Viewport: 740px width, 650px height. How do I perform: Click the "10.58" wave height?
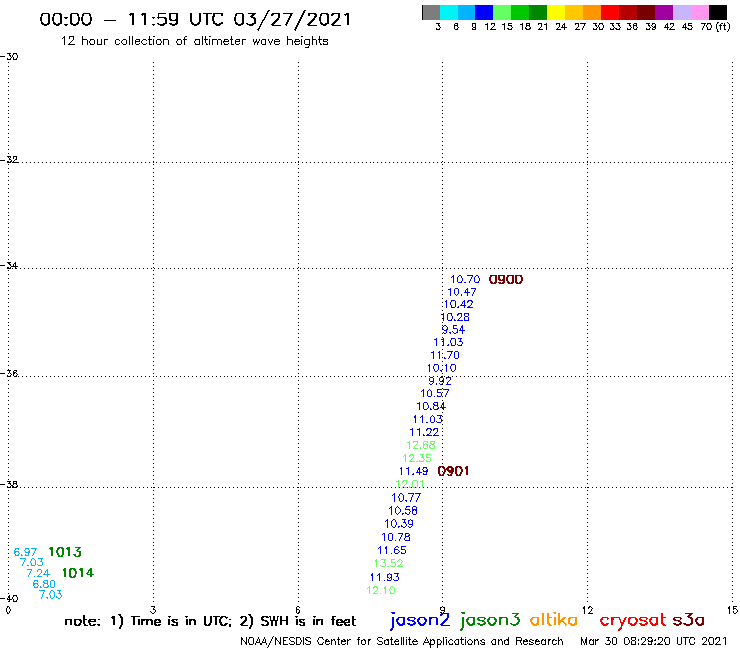tap(403, 511)
